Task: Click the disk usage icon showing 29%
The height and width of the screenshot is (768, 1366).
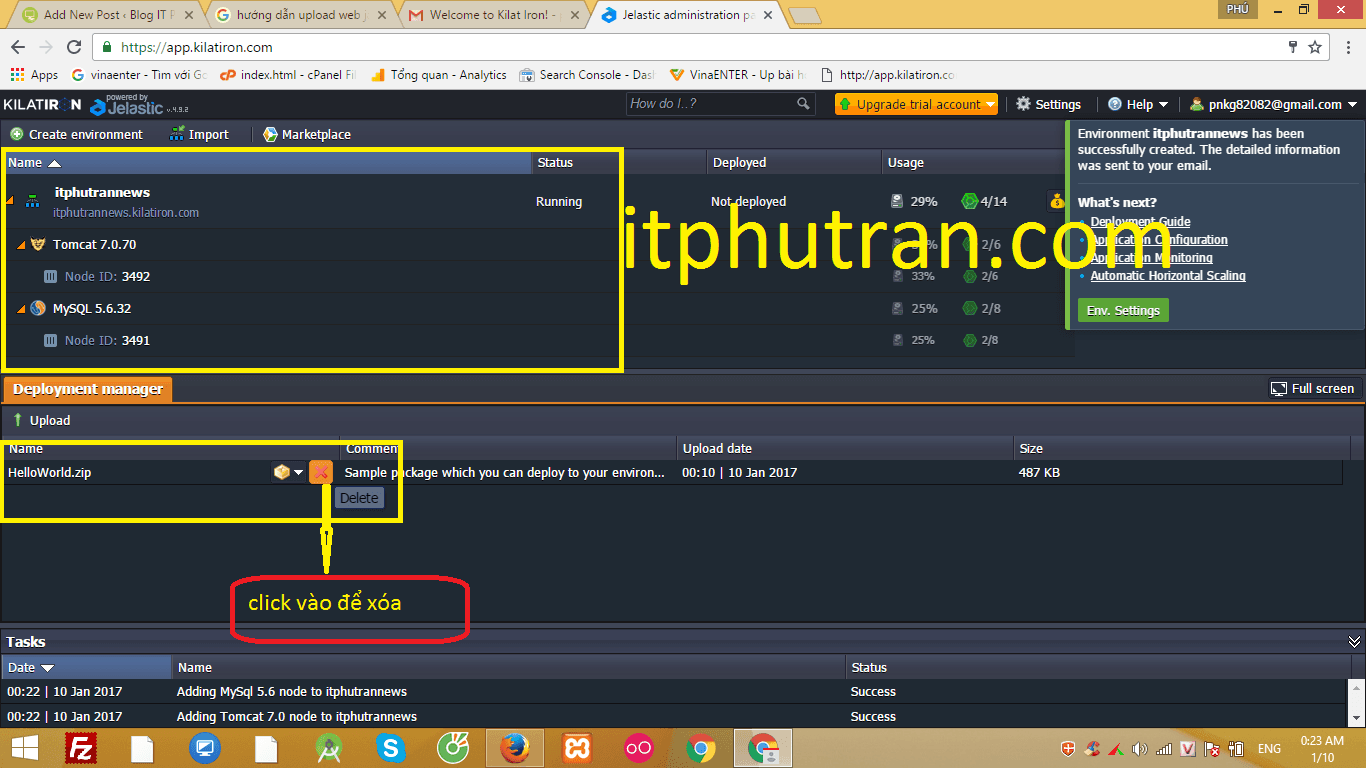Action: tap(898, 201)
